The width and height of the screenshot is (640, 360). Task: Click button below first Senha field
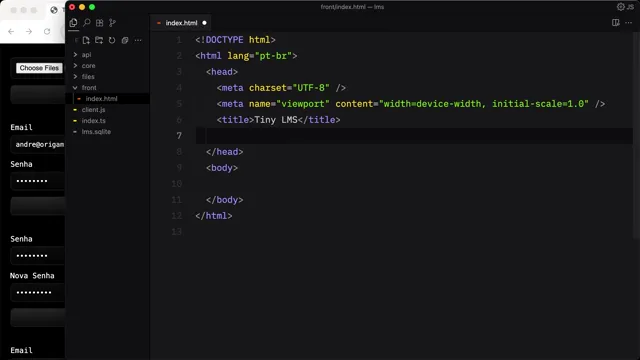(x=38, y=206)
